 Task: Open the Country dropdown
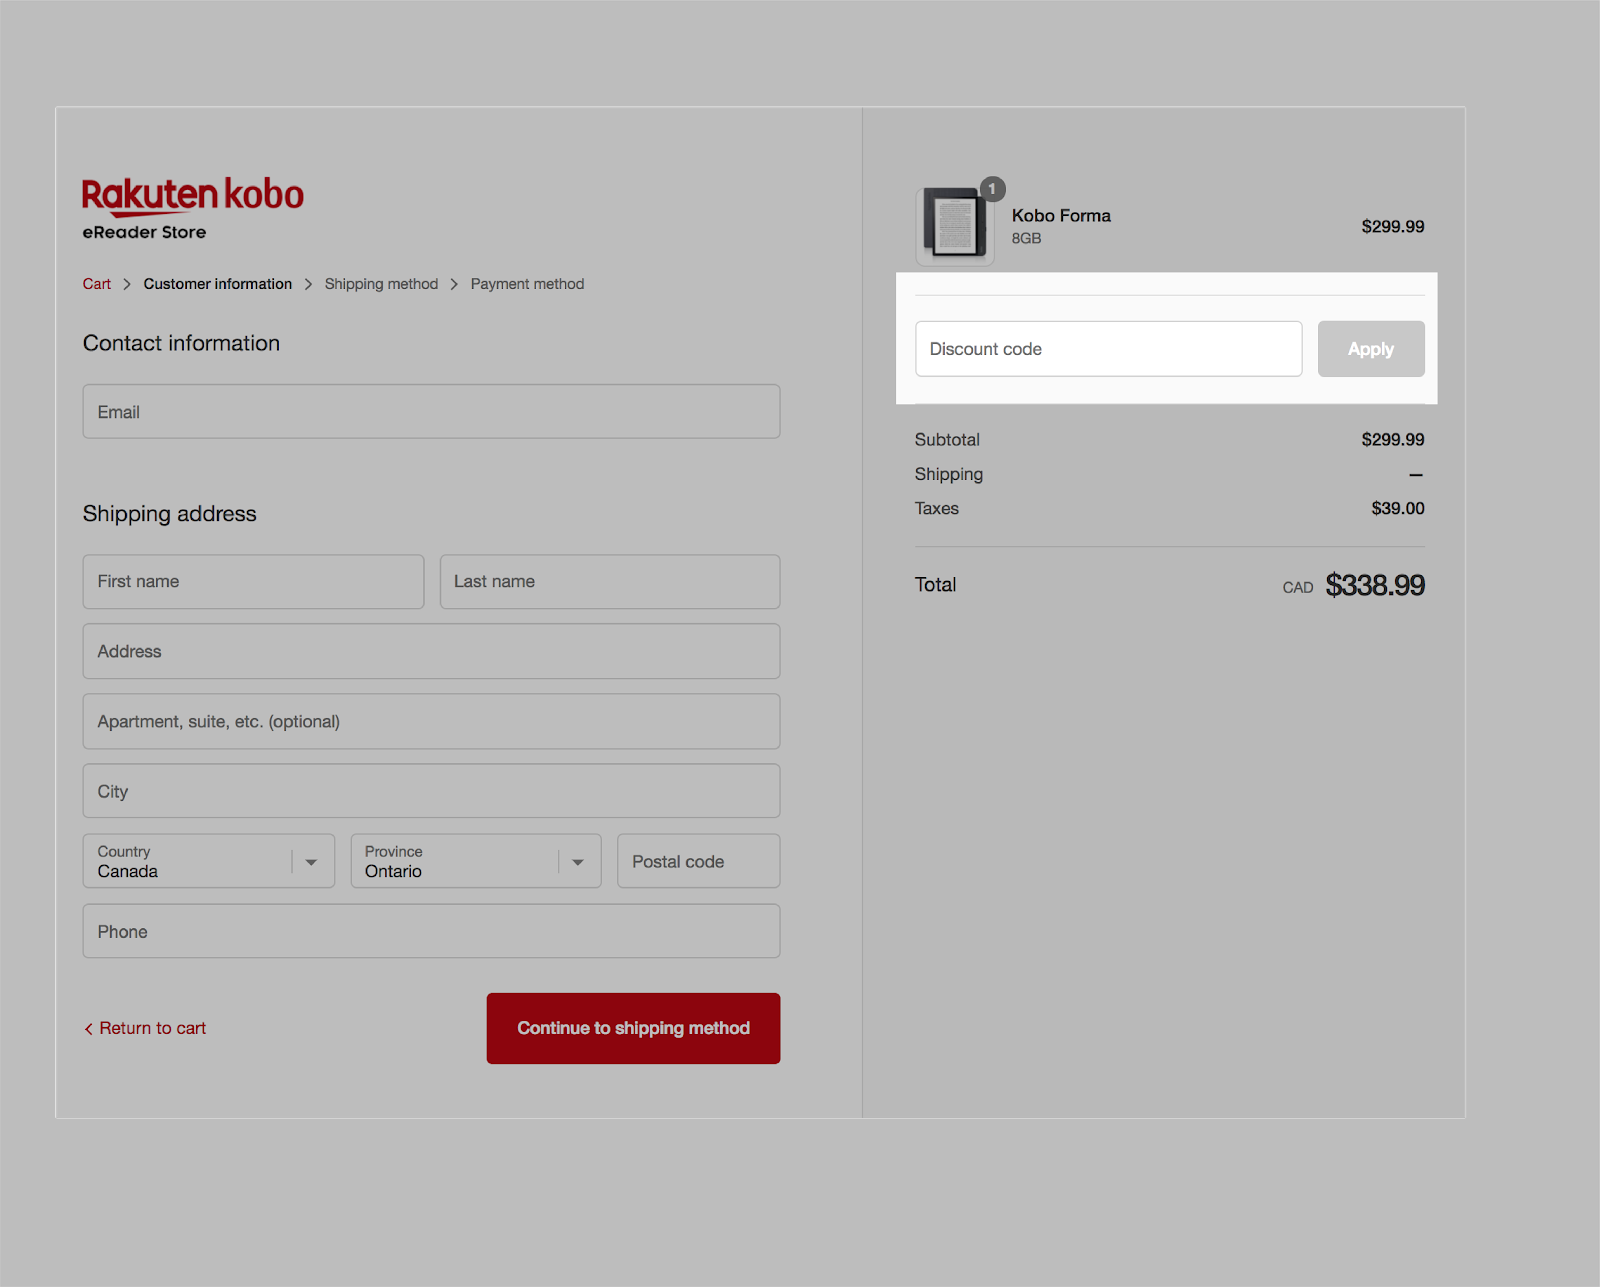pyautogui.click(x=208, y=861)
